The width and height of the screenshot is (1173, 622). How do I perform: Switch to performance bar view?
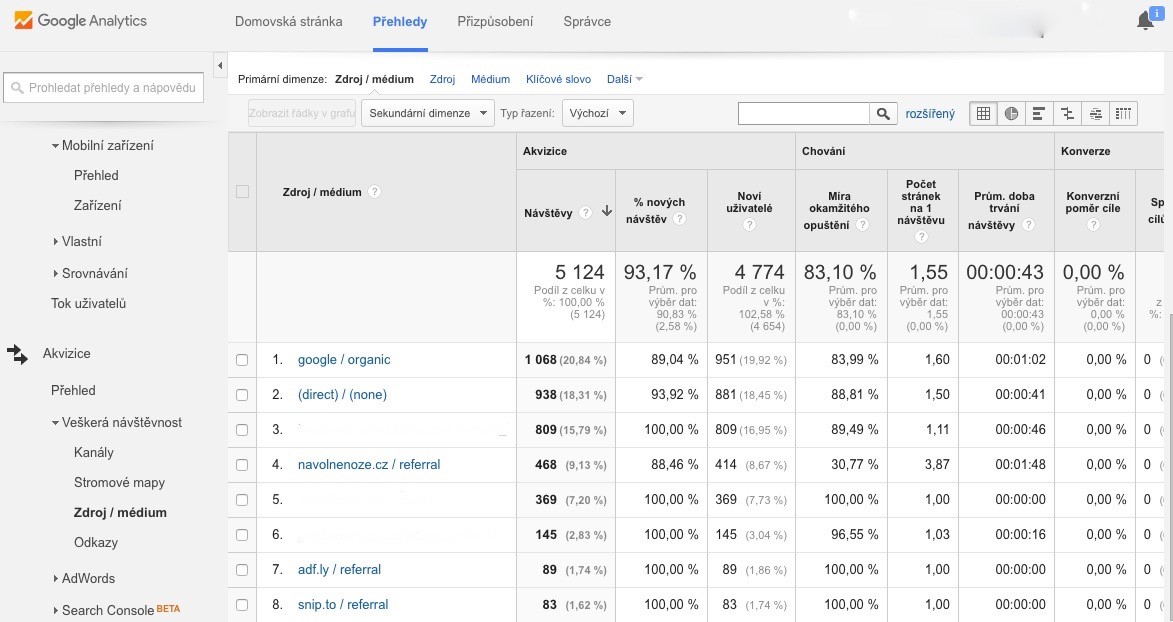pyautogui.click(x=1039, y=114)
